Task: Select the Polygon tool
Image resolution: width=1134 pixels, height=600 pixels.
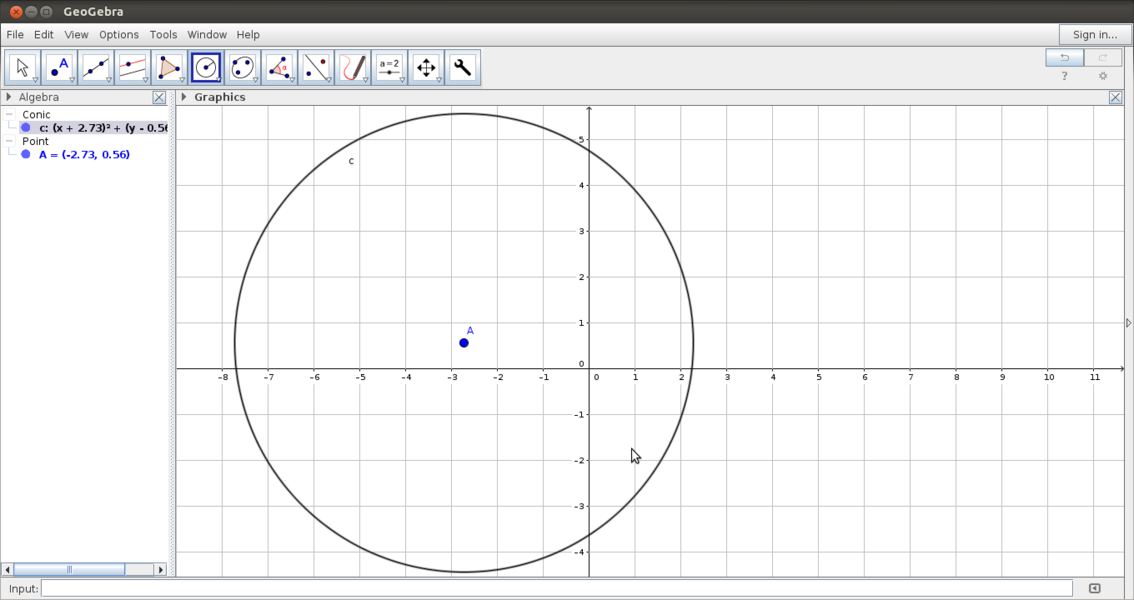Action: coord(168,67)
